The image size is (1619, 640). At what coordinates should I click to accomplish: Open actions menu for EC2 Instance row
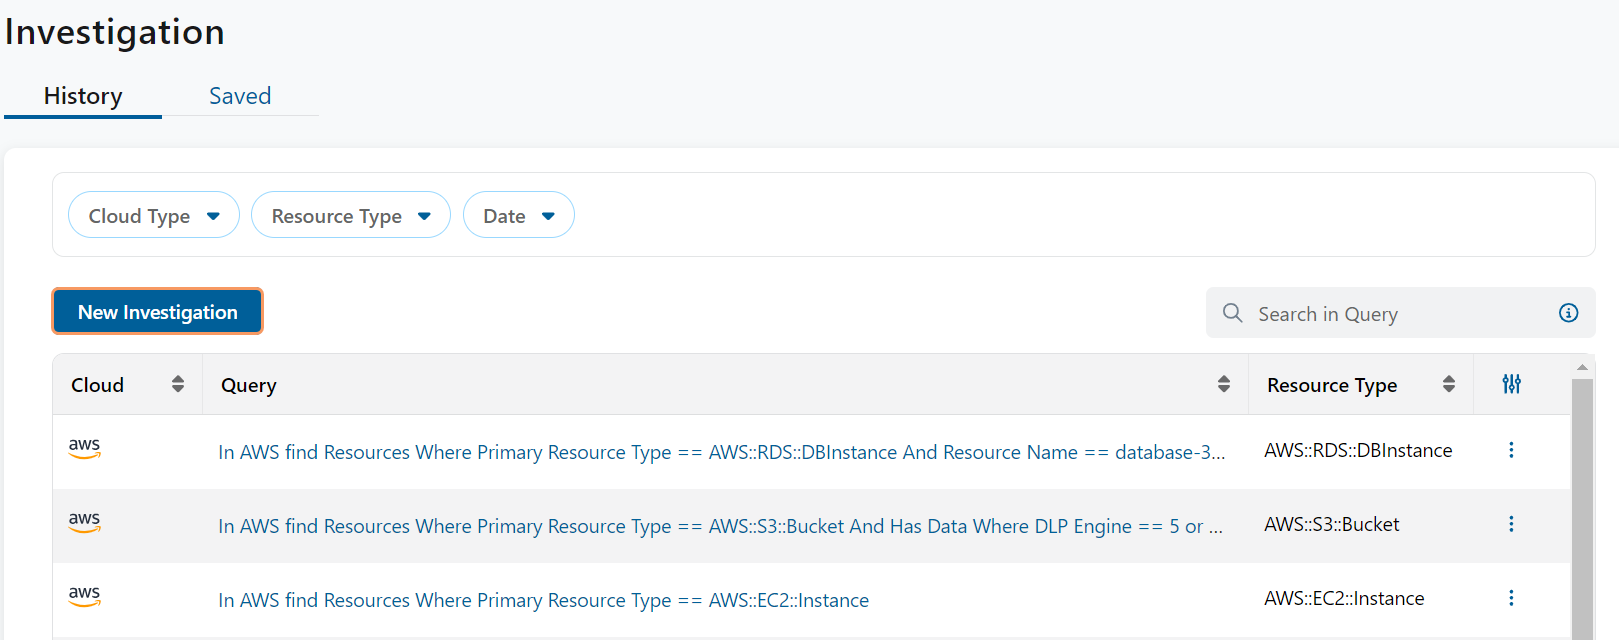(x=1511, y=598)
